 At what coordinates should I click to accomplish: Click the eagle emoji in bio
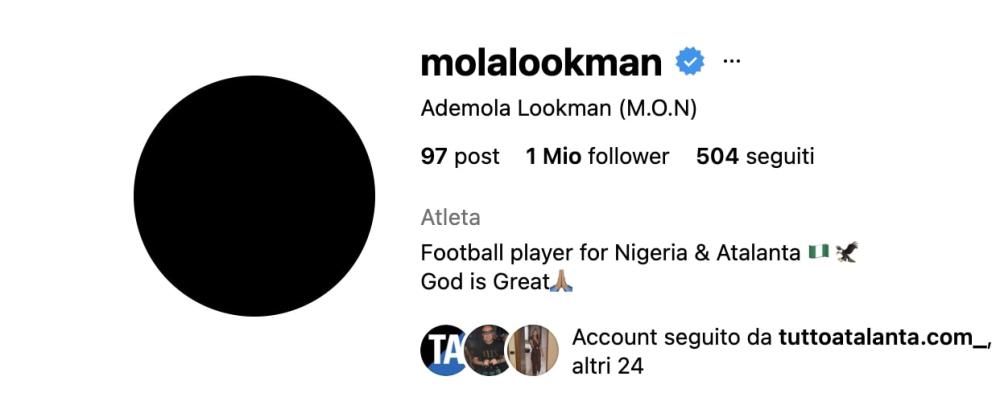(846, 254)
